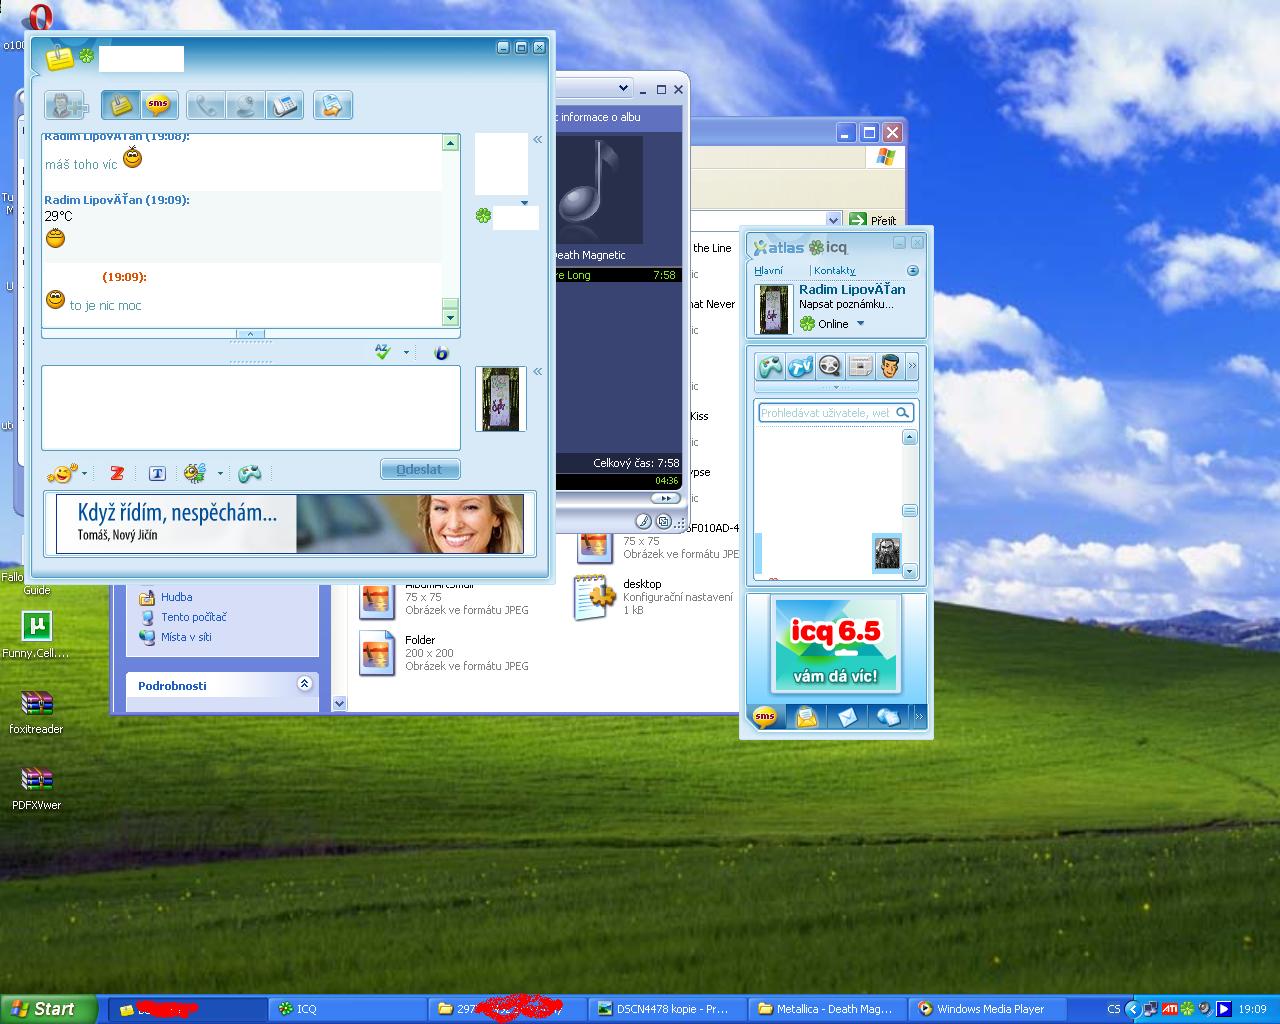
Task: Click Napsat poznámku in ICQ
Action: coord(846,304)
